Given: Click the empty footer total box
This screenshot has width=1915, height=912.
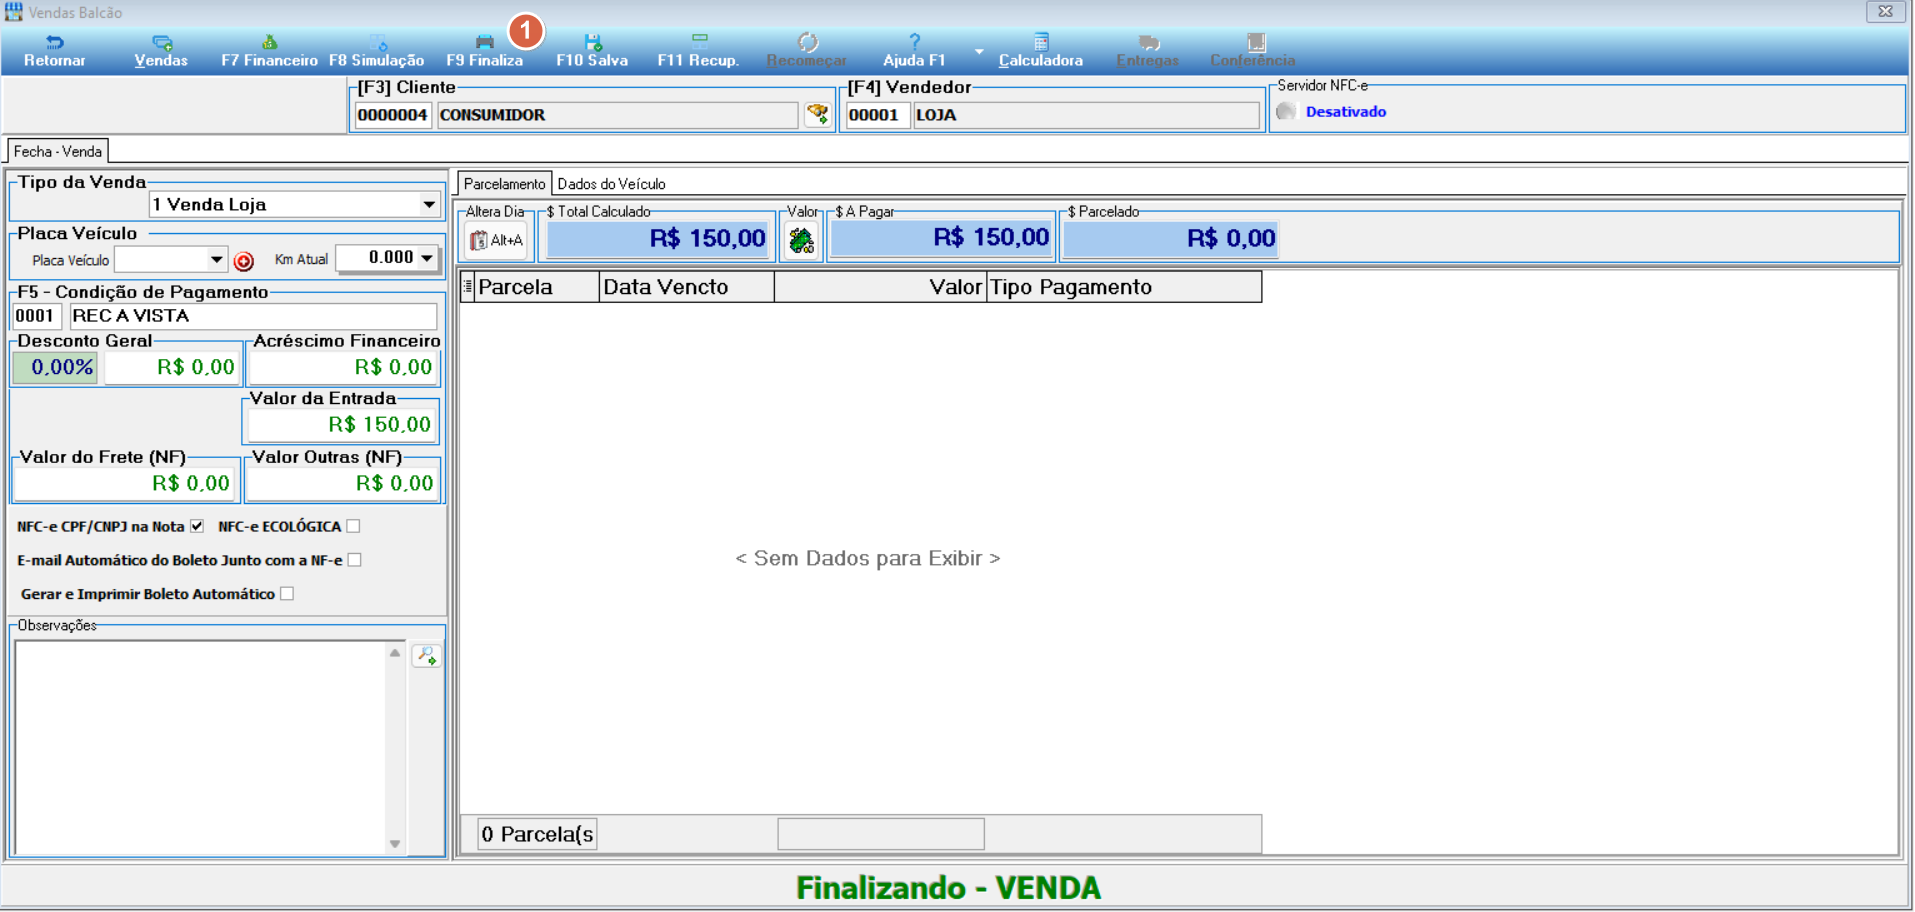Looking at the screenshot, I should [x=881, y=834].
